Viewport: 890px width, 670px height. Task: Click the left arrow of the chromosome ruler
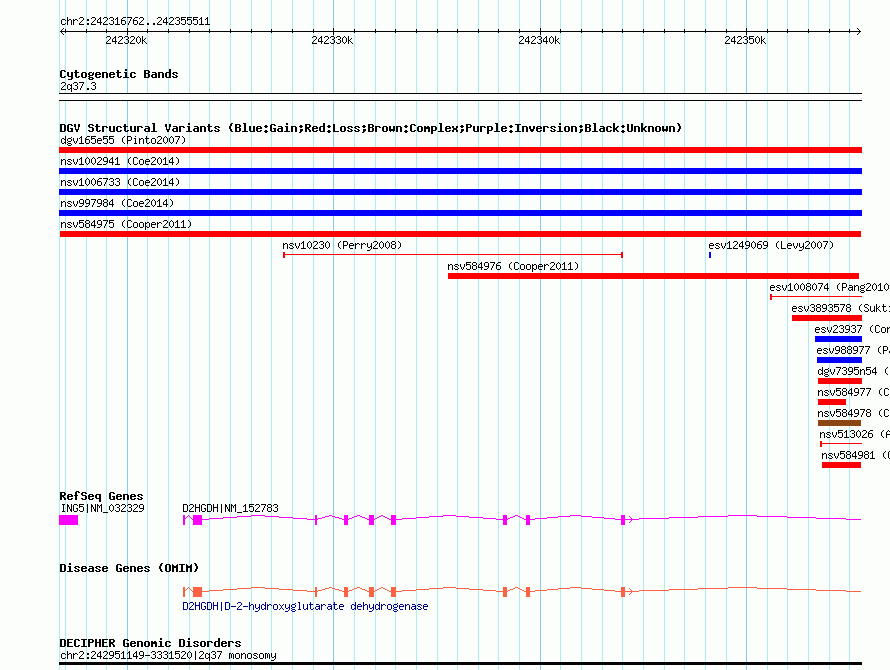click(x=62, y=31)
